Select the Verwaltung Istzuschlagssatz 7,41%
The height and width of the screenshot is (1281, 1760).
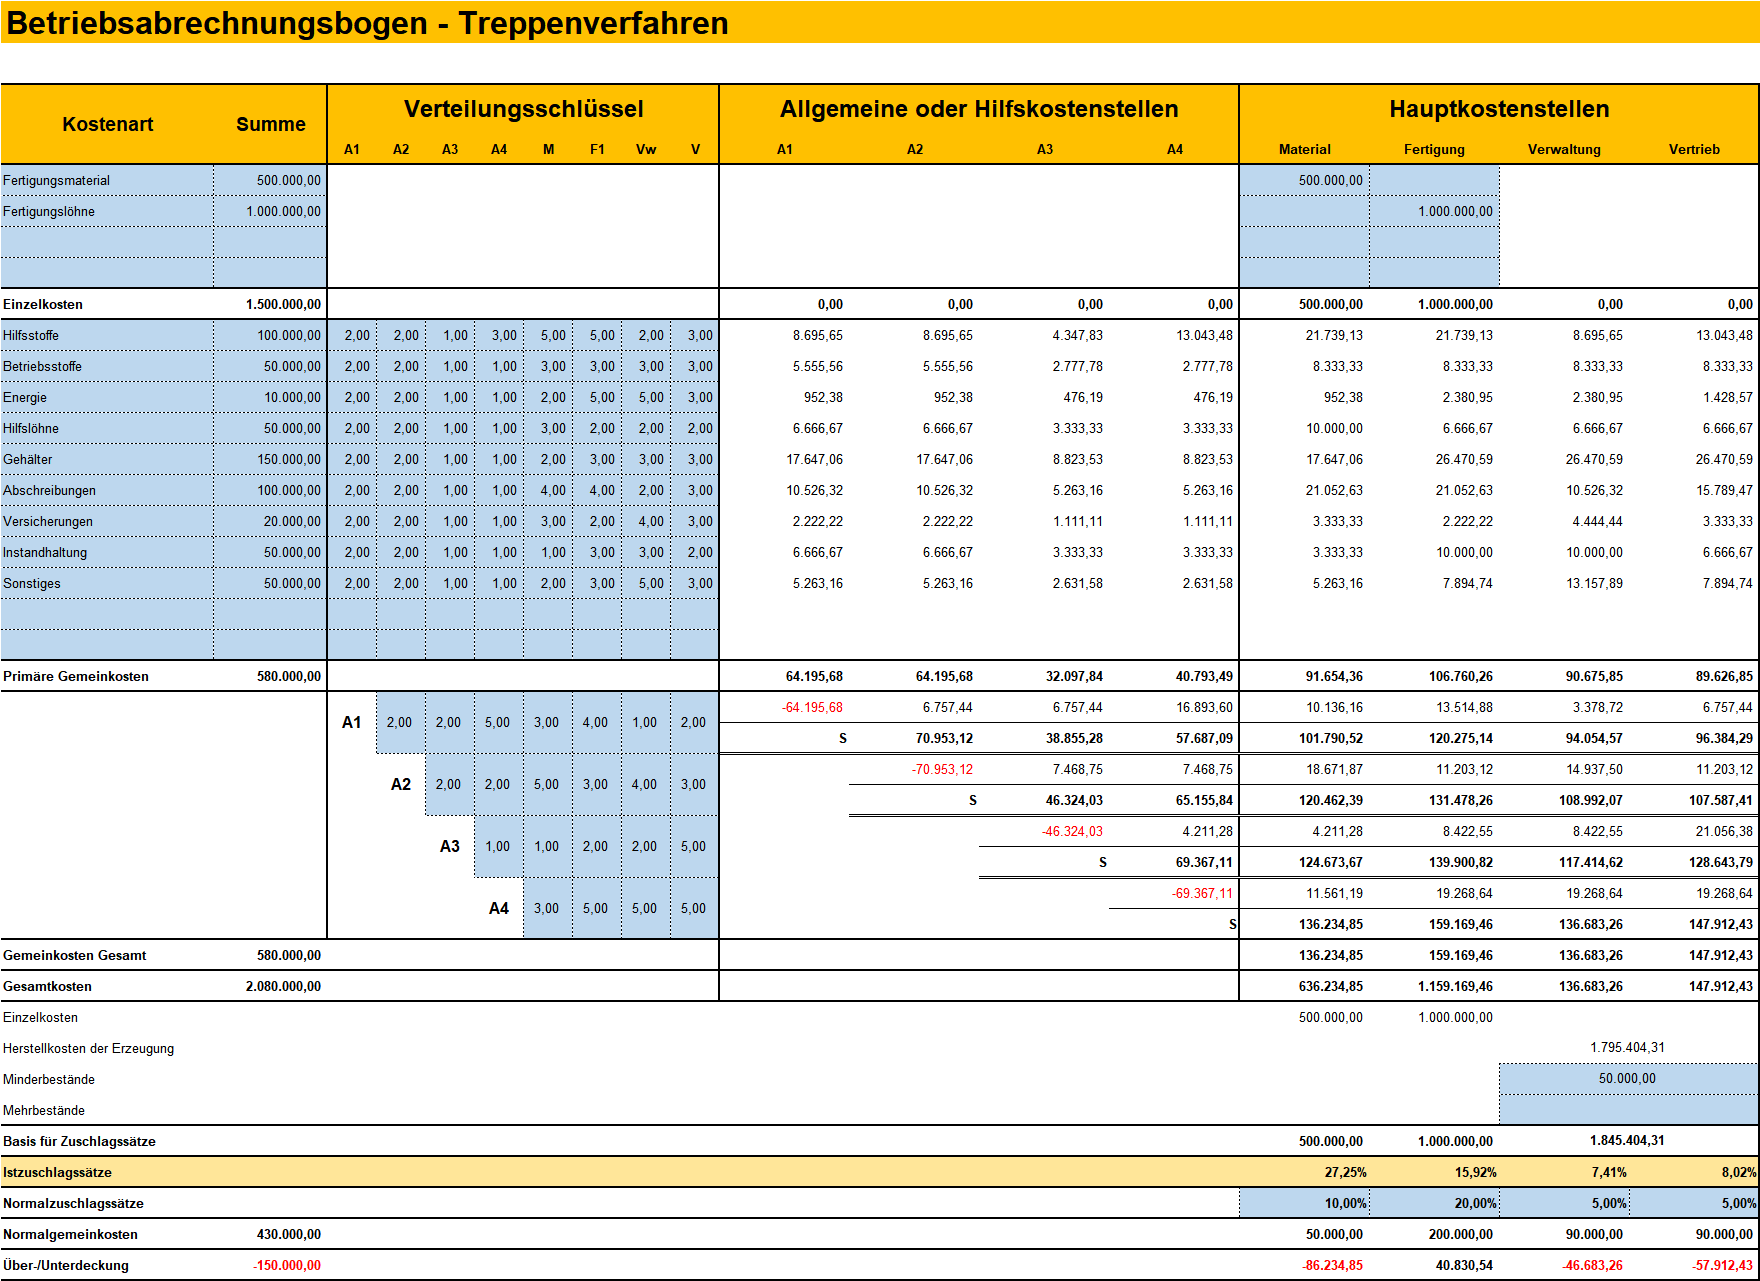[1608, 1172]
